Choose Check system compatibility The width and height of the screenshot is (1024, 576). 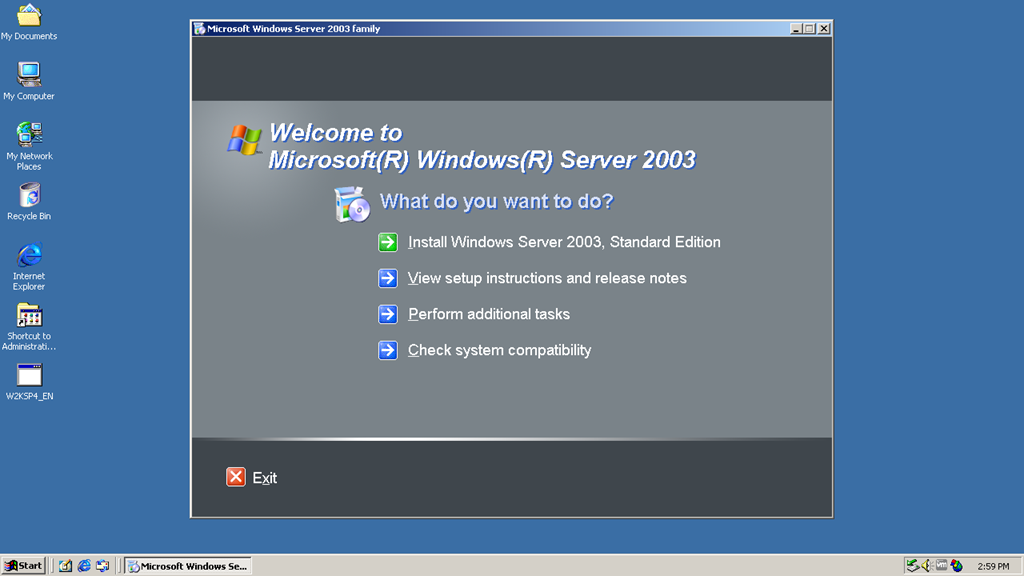[499, 350]
